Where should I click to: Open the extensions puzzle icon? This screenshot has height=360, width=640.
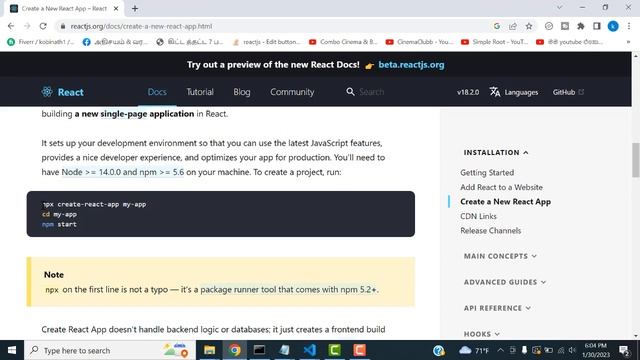tap(580, 26)
